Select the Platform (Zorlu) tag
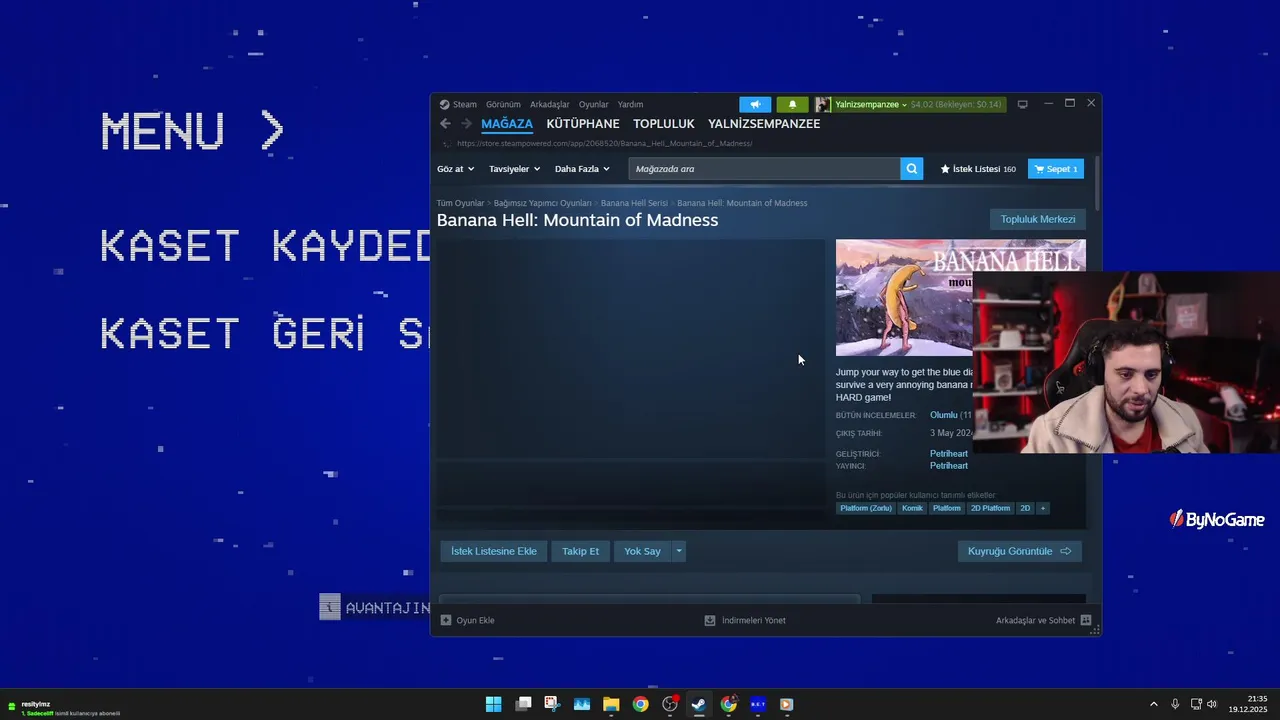 coord(866,508)
